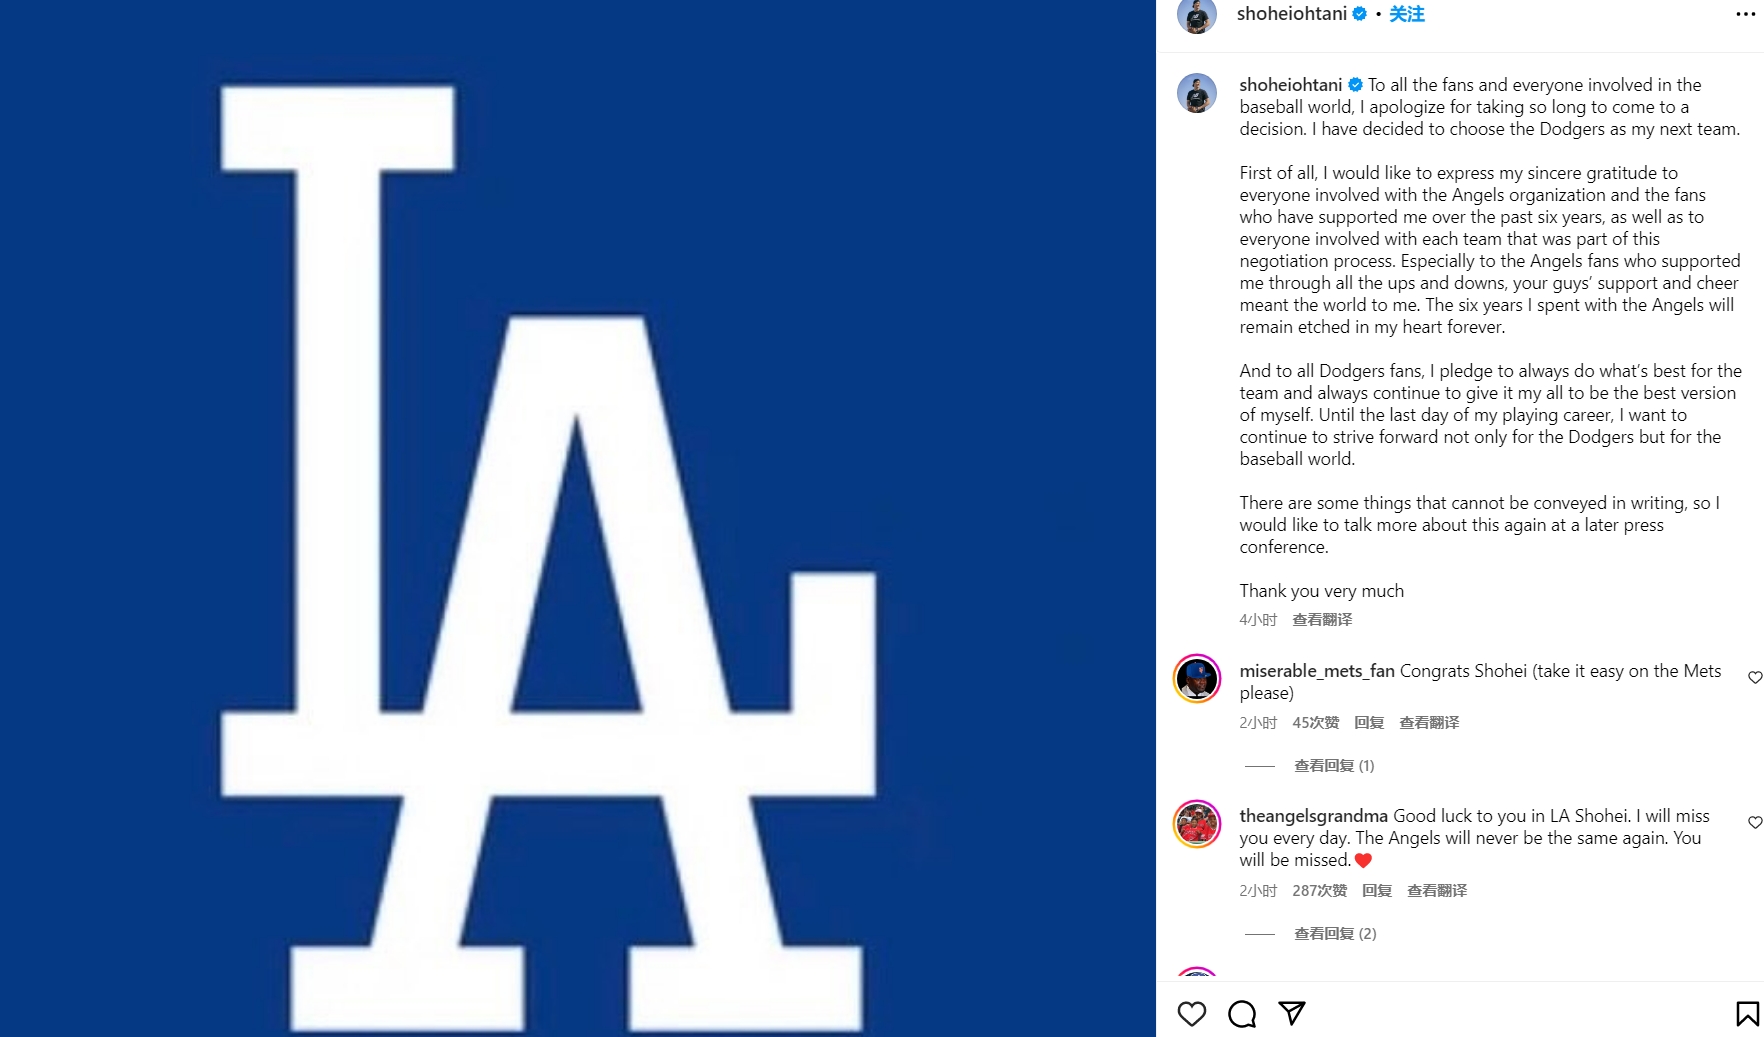Image resolution: width=1764 pixels, height=1037 pixels.
Task: Click 查看翻译 under the post caption
Action: (1322, 620)
